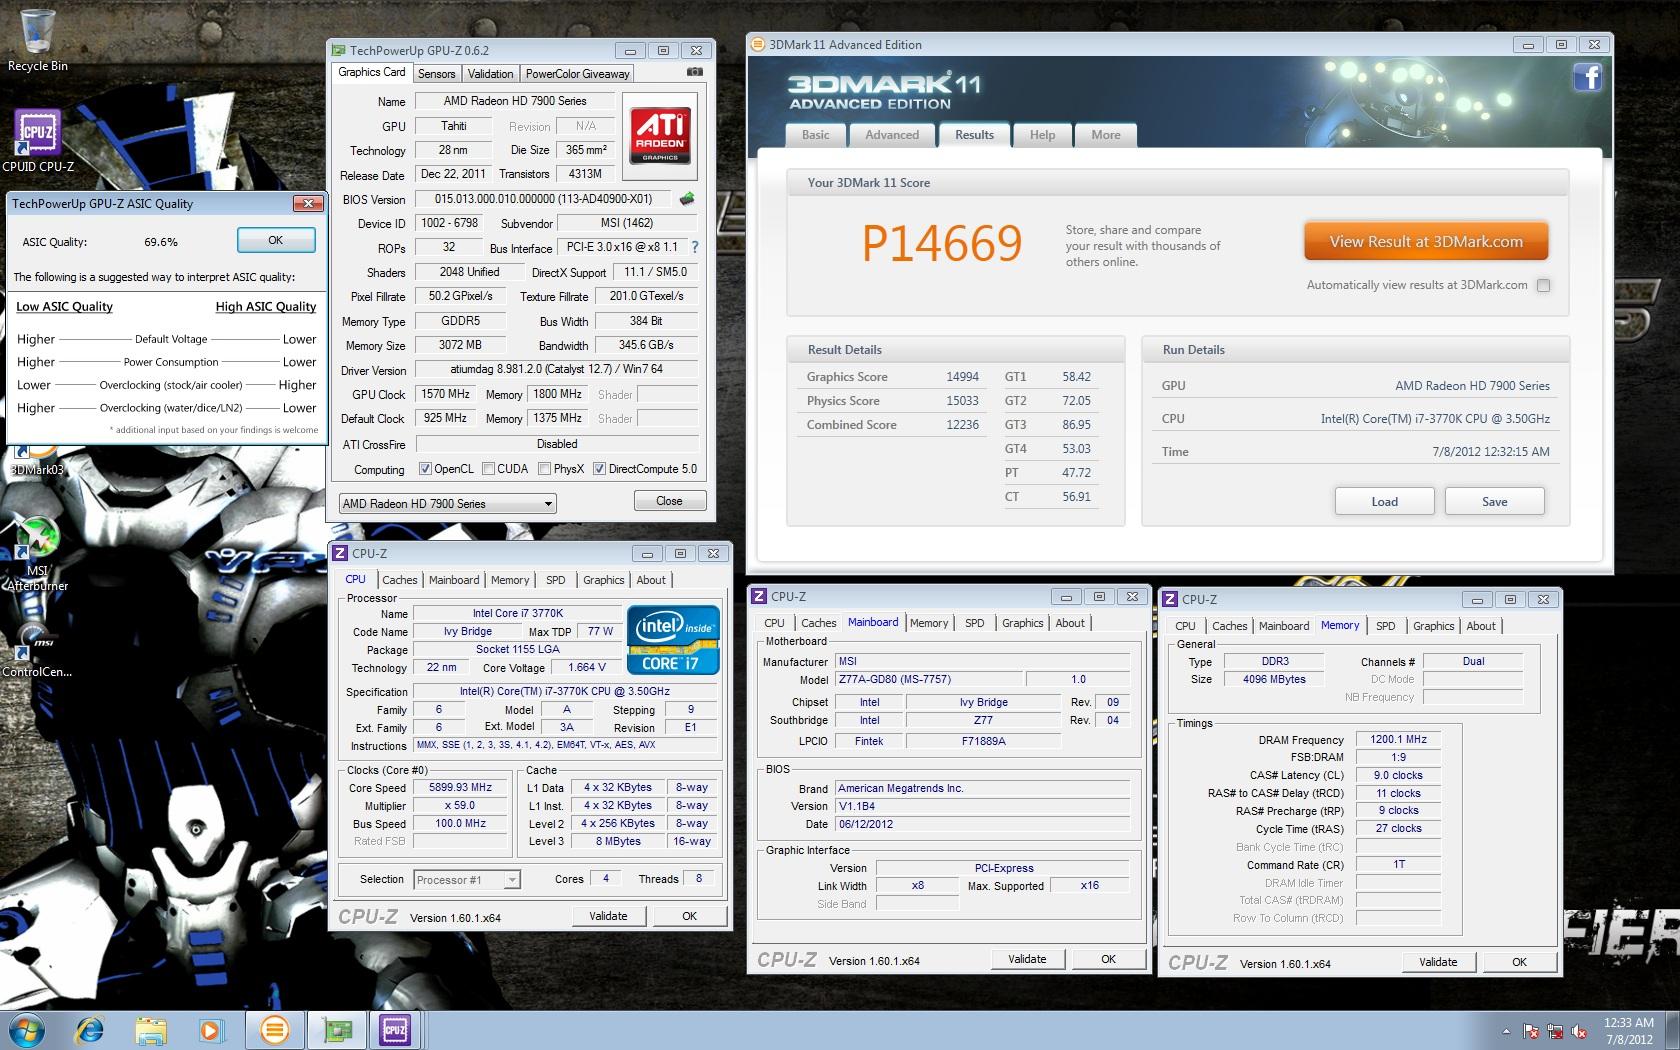This screenshot has height=1050, width=1680.
Task: Open Graphics tab in the Mainboard CPU-Z window
Action: pyautogui.click(x=1022, y=623)
